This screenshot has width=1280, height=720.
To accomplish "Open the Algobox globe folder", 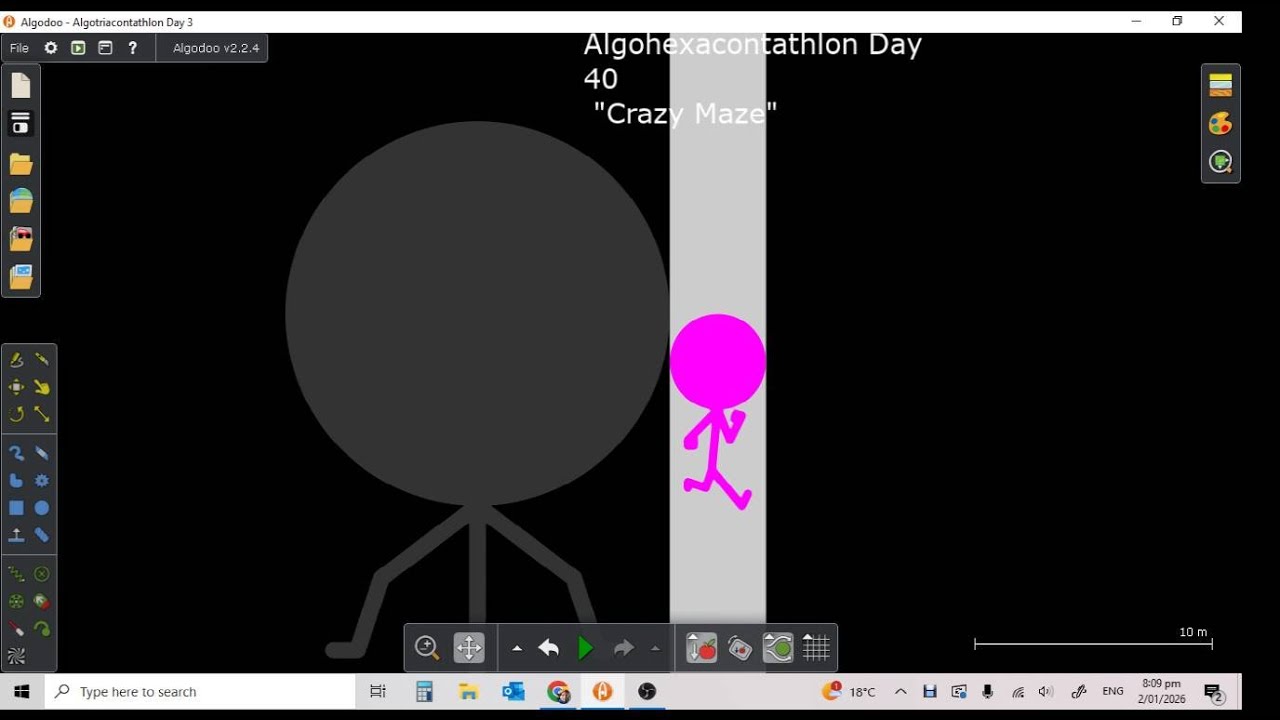I will (x=21, y=201).
